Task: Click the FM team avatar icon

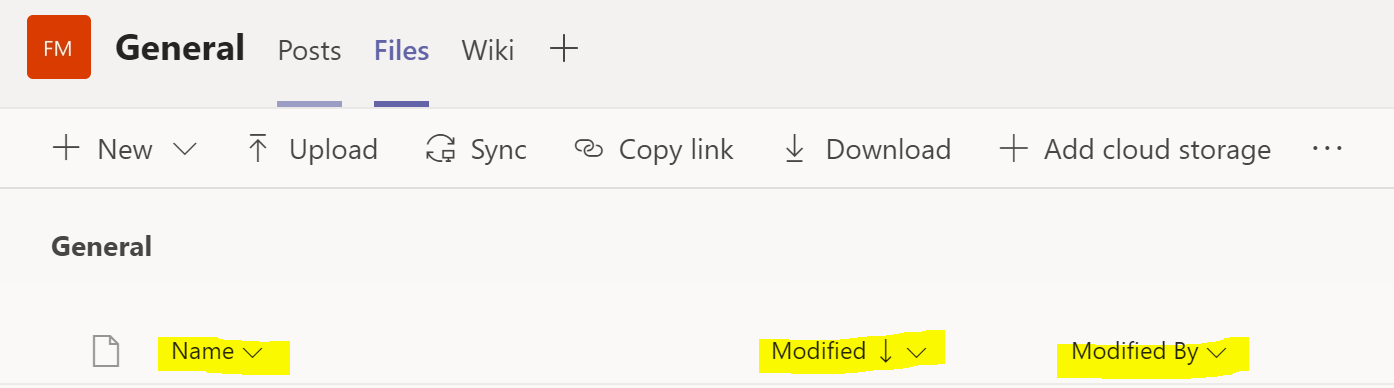Action: click(59, 47)
